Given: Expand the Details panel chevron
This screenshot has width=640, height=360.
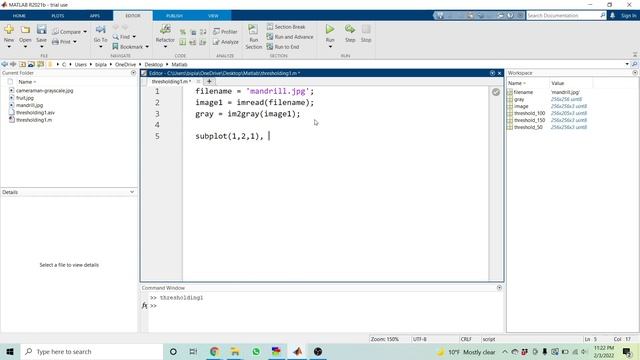Looking at the screenshot, I should click(x=132, y=192).
